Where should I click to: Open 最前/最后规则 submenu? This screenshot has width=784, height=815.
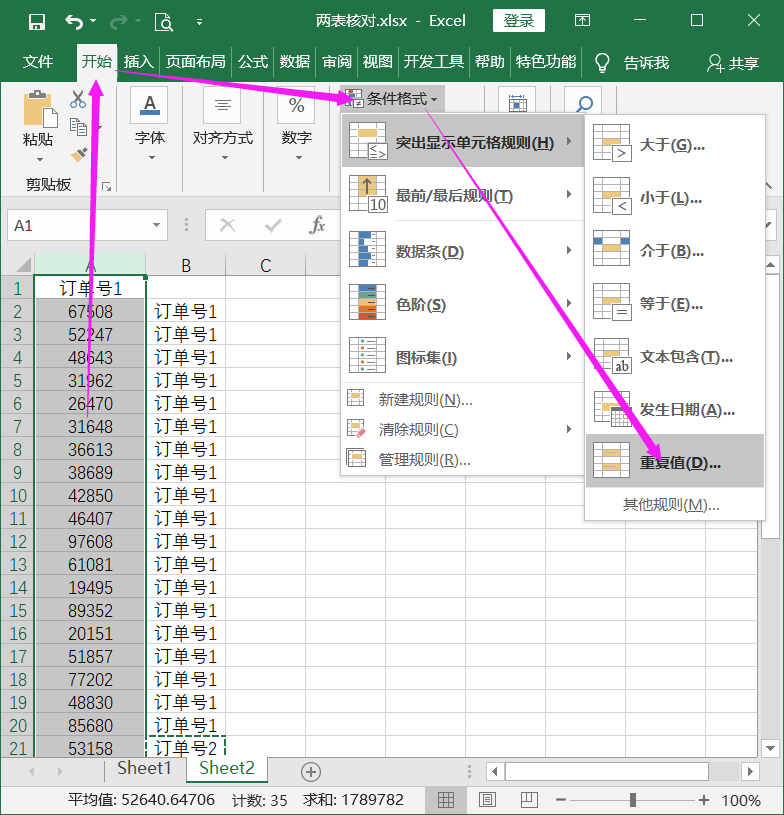(x=463, y=195)
